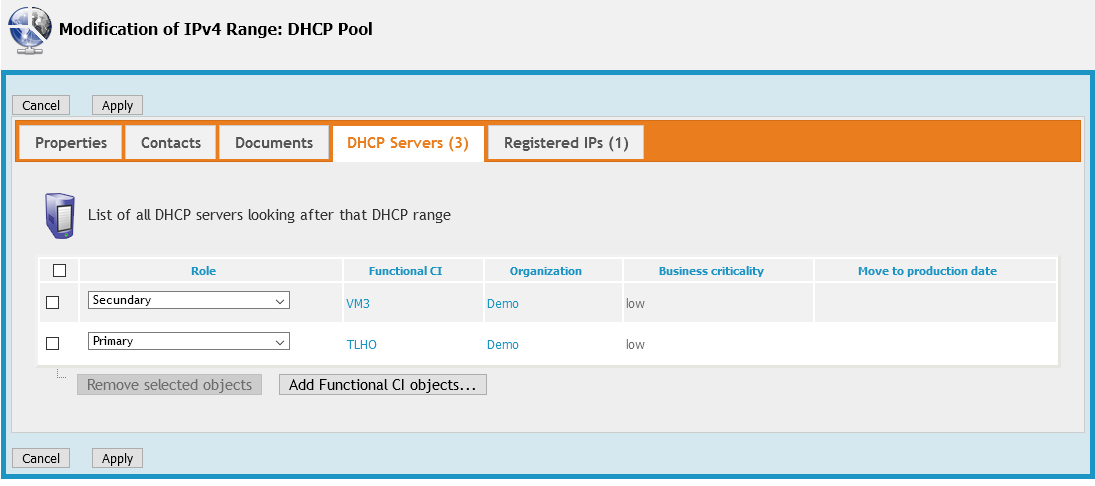Check the box for the VM3 row

click(x=53, y=302)
